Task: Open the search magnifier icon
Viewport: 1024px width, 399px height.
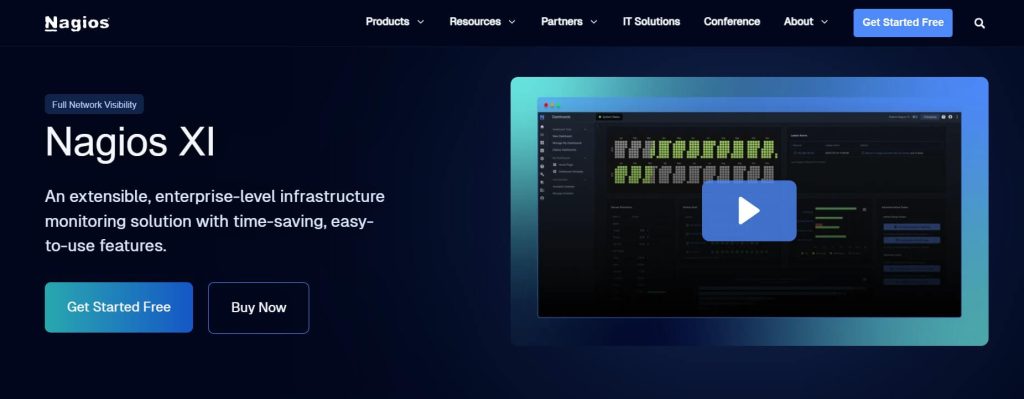Action: click(979, 23)
